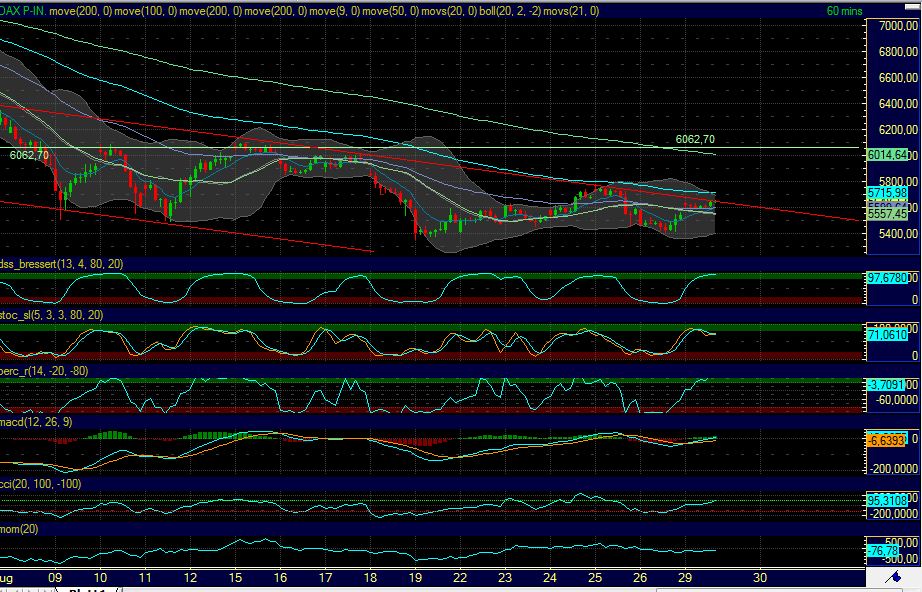Image resolution: width=922 pixels, height=592 pixels.
Task: Select the cci(20, 100, -100) panel label
Action: 41,484
